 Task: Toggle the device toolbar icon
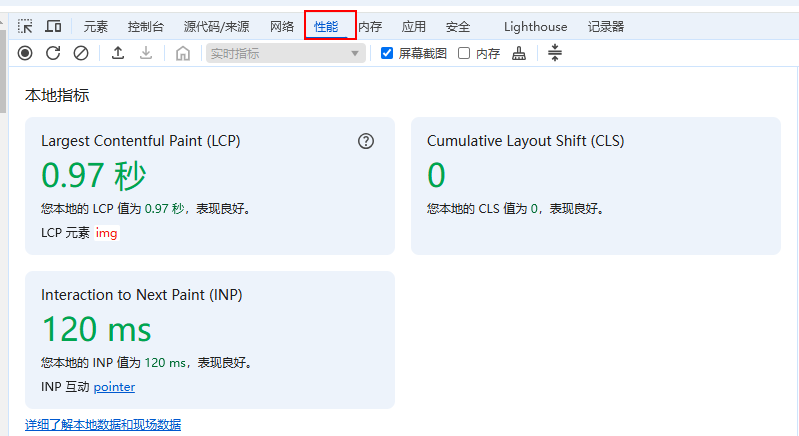coord(53,27)
